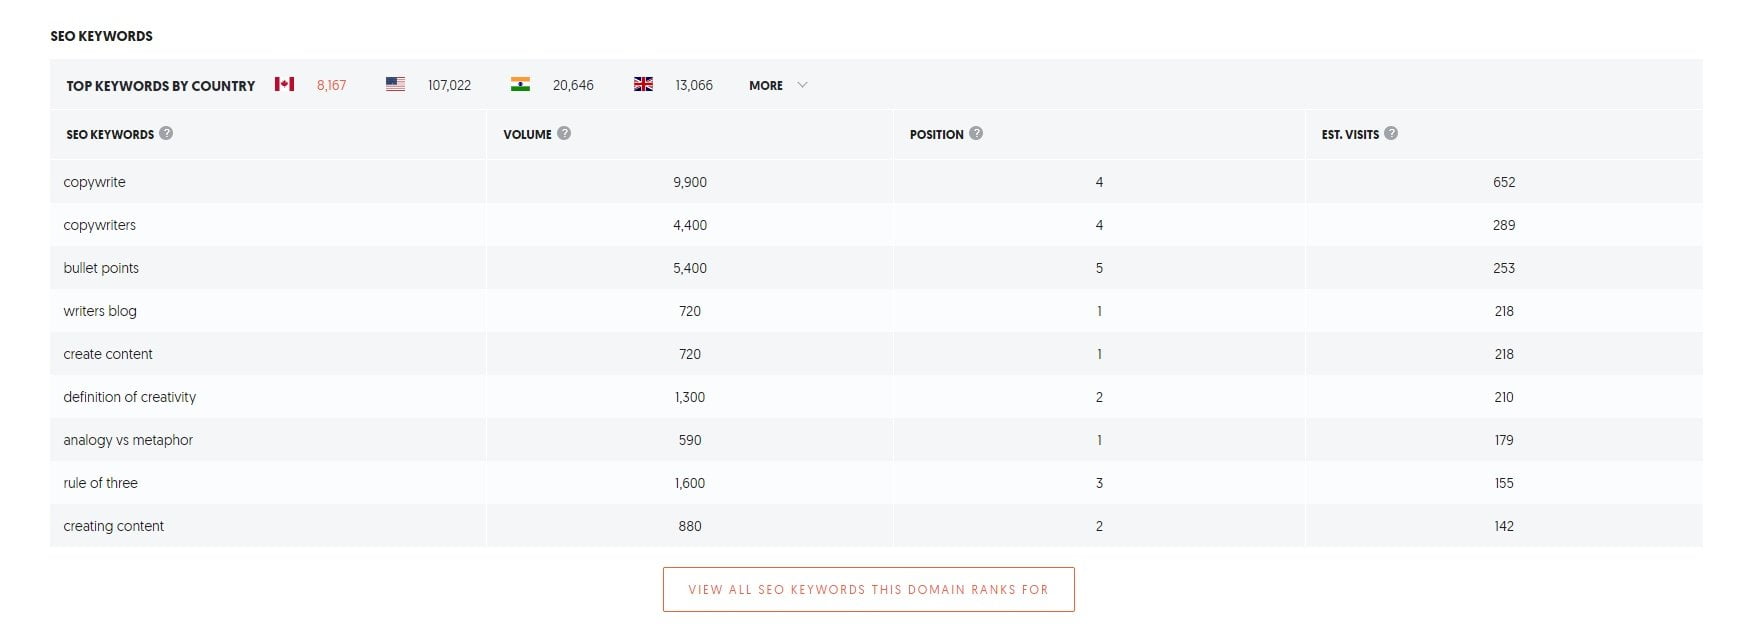Click est. visits value 289
The width and height of the screenshot is (1744, 639).
coord(1504,225)
